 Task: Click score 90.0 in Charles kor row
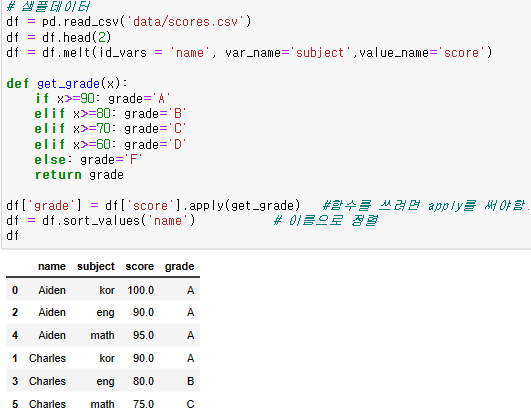143,358
